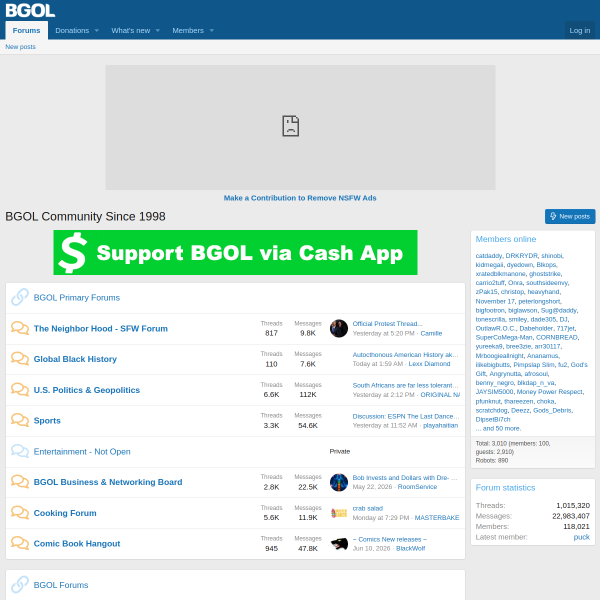
Task: Open the Comic Book Hangout forum
Action: (77, 544)
